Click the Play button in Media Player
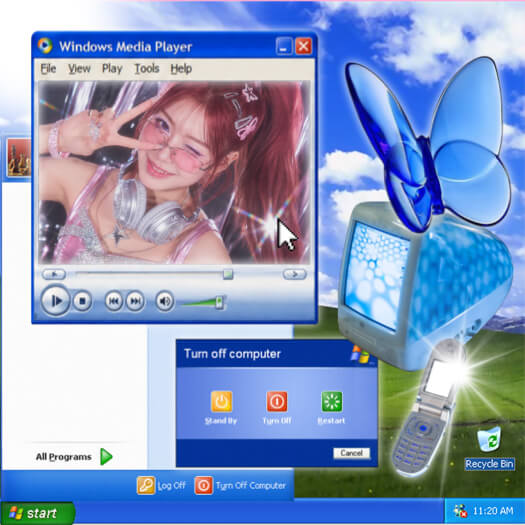 (56, 301)
